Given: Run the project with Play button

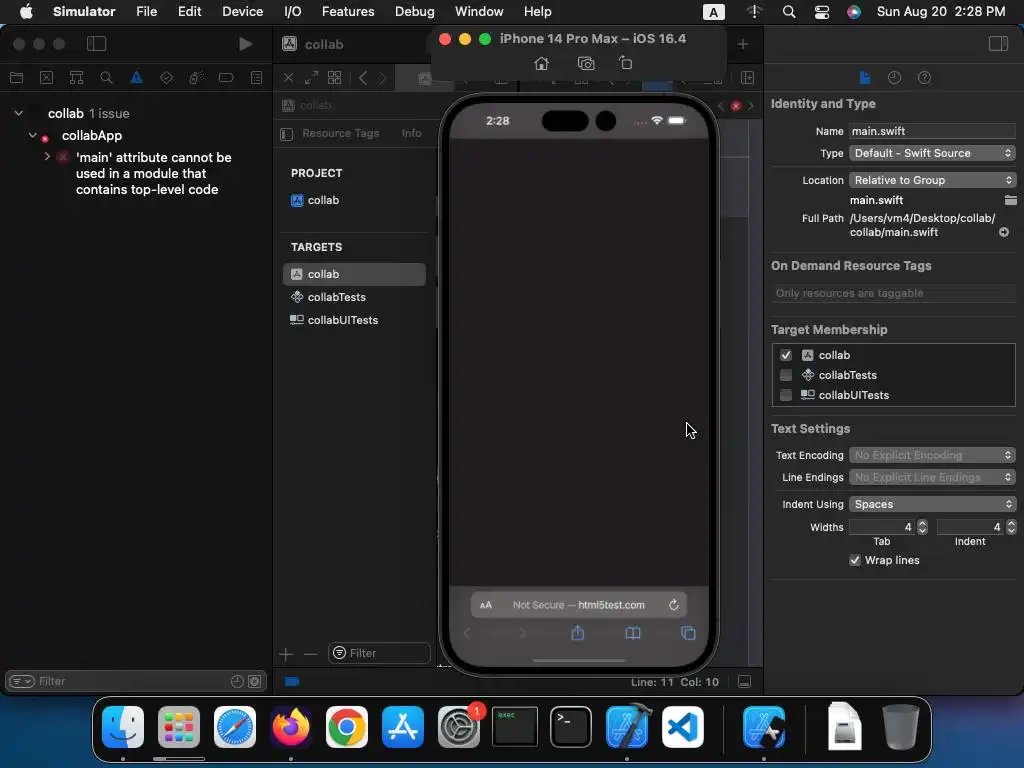Looking at the screenshot, I should (x=246, y=44).
